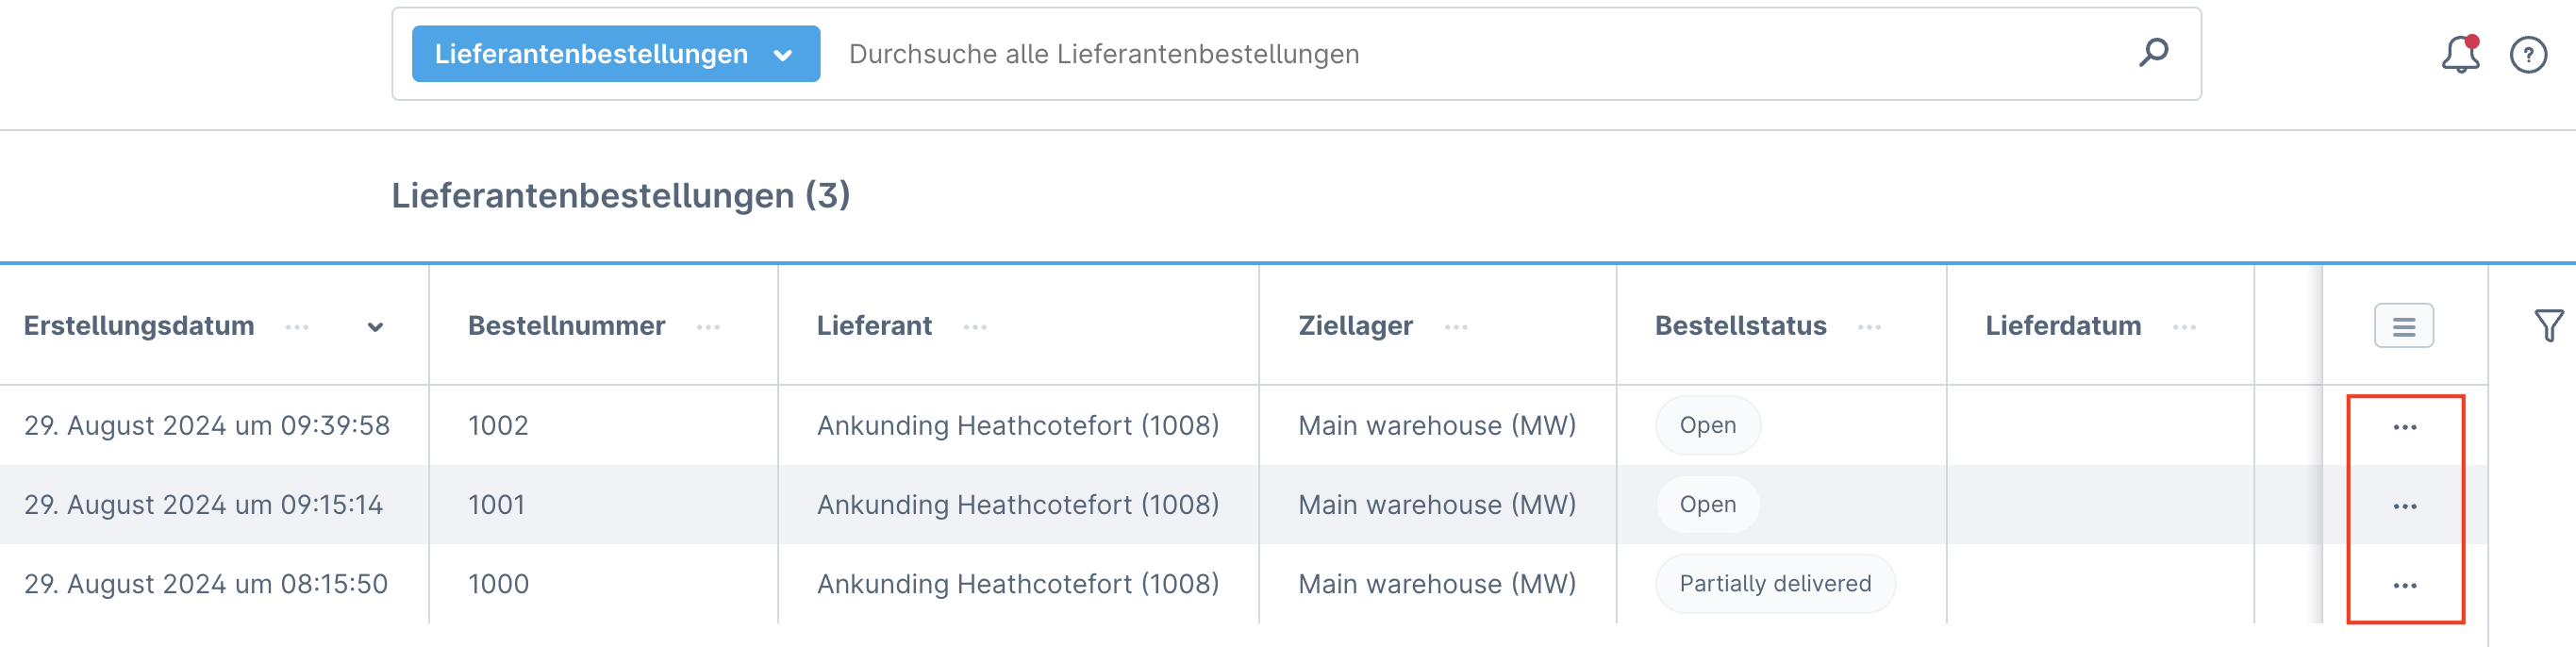This screenshot has height=647, width=2576.
Task: Open notifications via the bell icon
Action: point(2460,54)
